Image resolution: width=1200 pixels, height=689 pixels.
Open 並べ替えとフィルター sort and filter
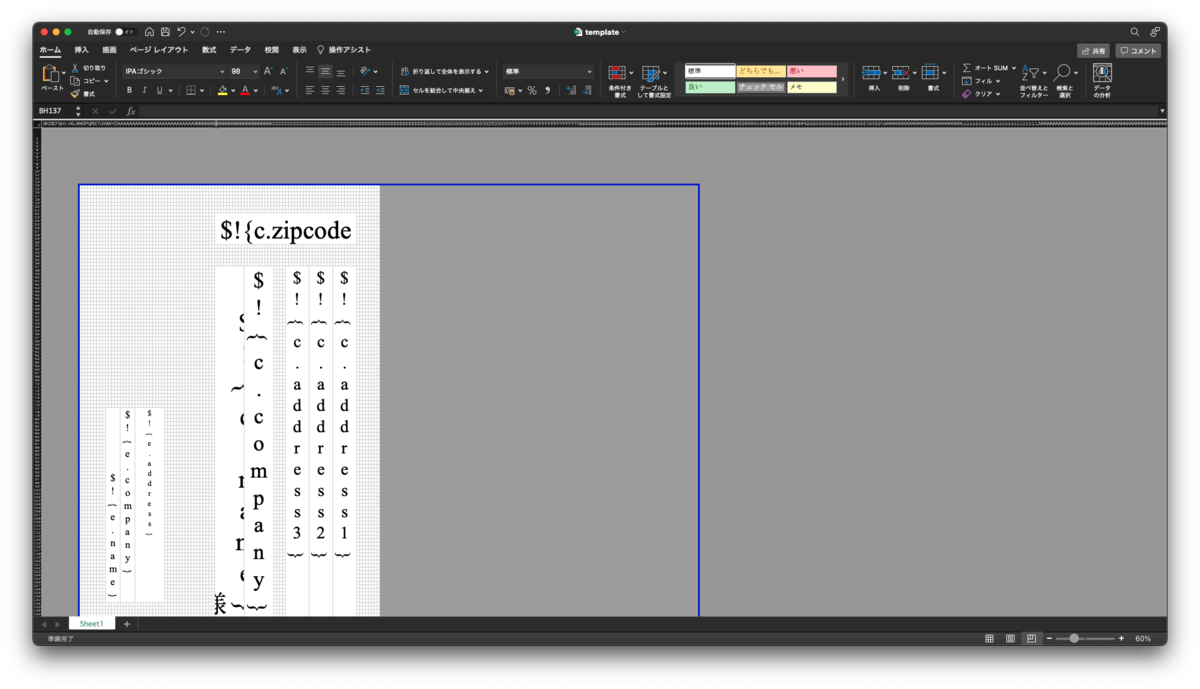(x=1033, y=80)
